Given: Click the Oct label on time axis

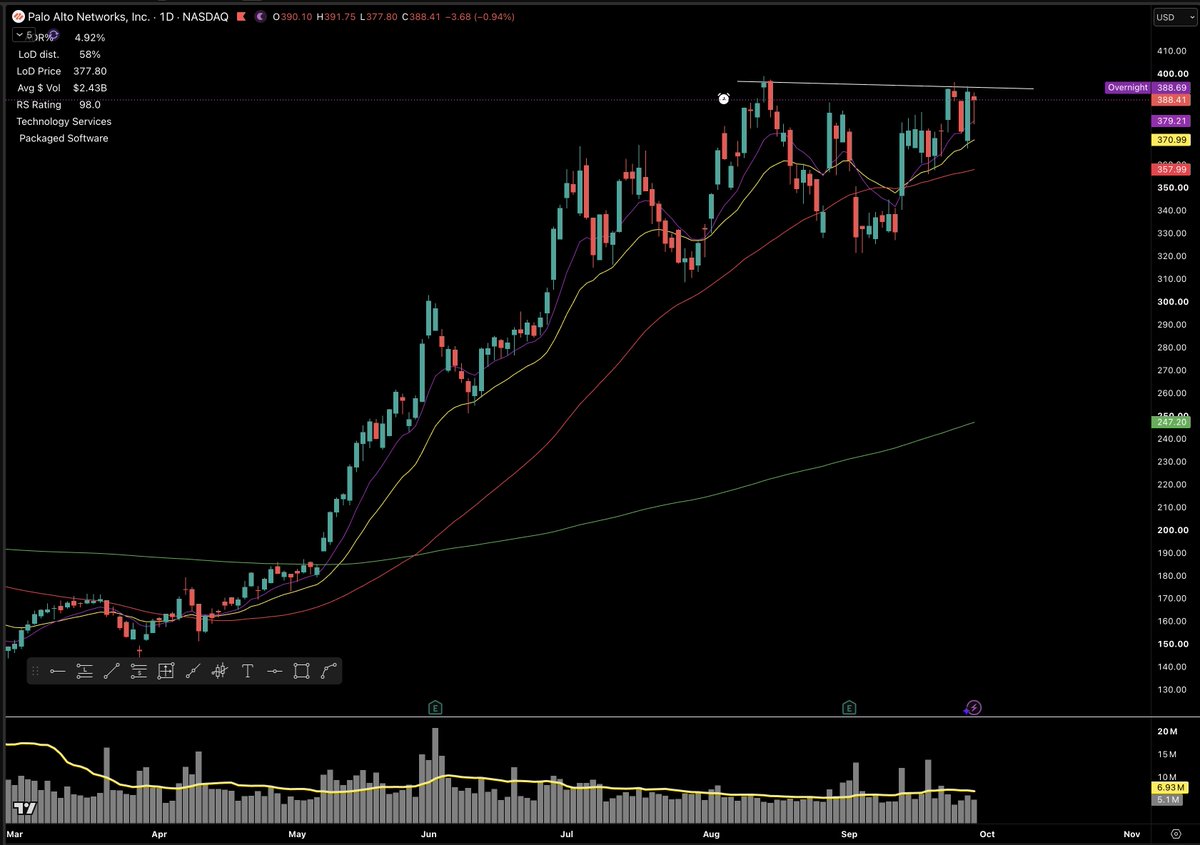Looking at the screenshot, I should click(986, 833).
